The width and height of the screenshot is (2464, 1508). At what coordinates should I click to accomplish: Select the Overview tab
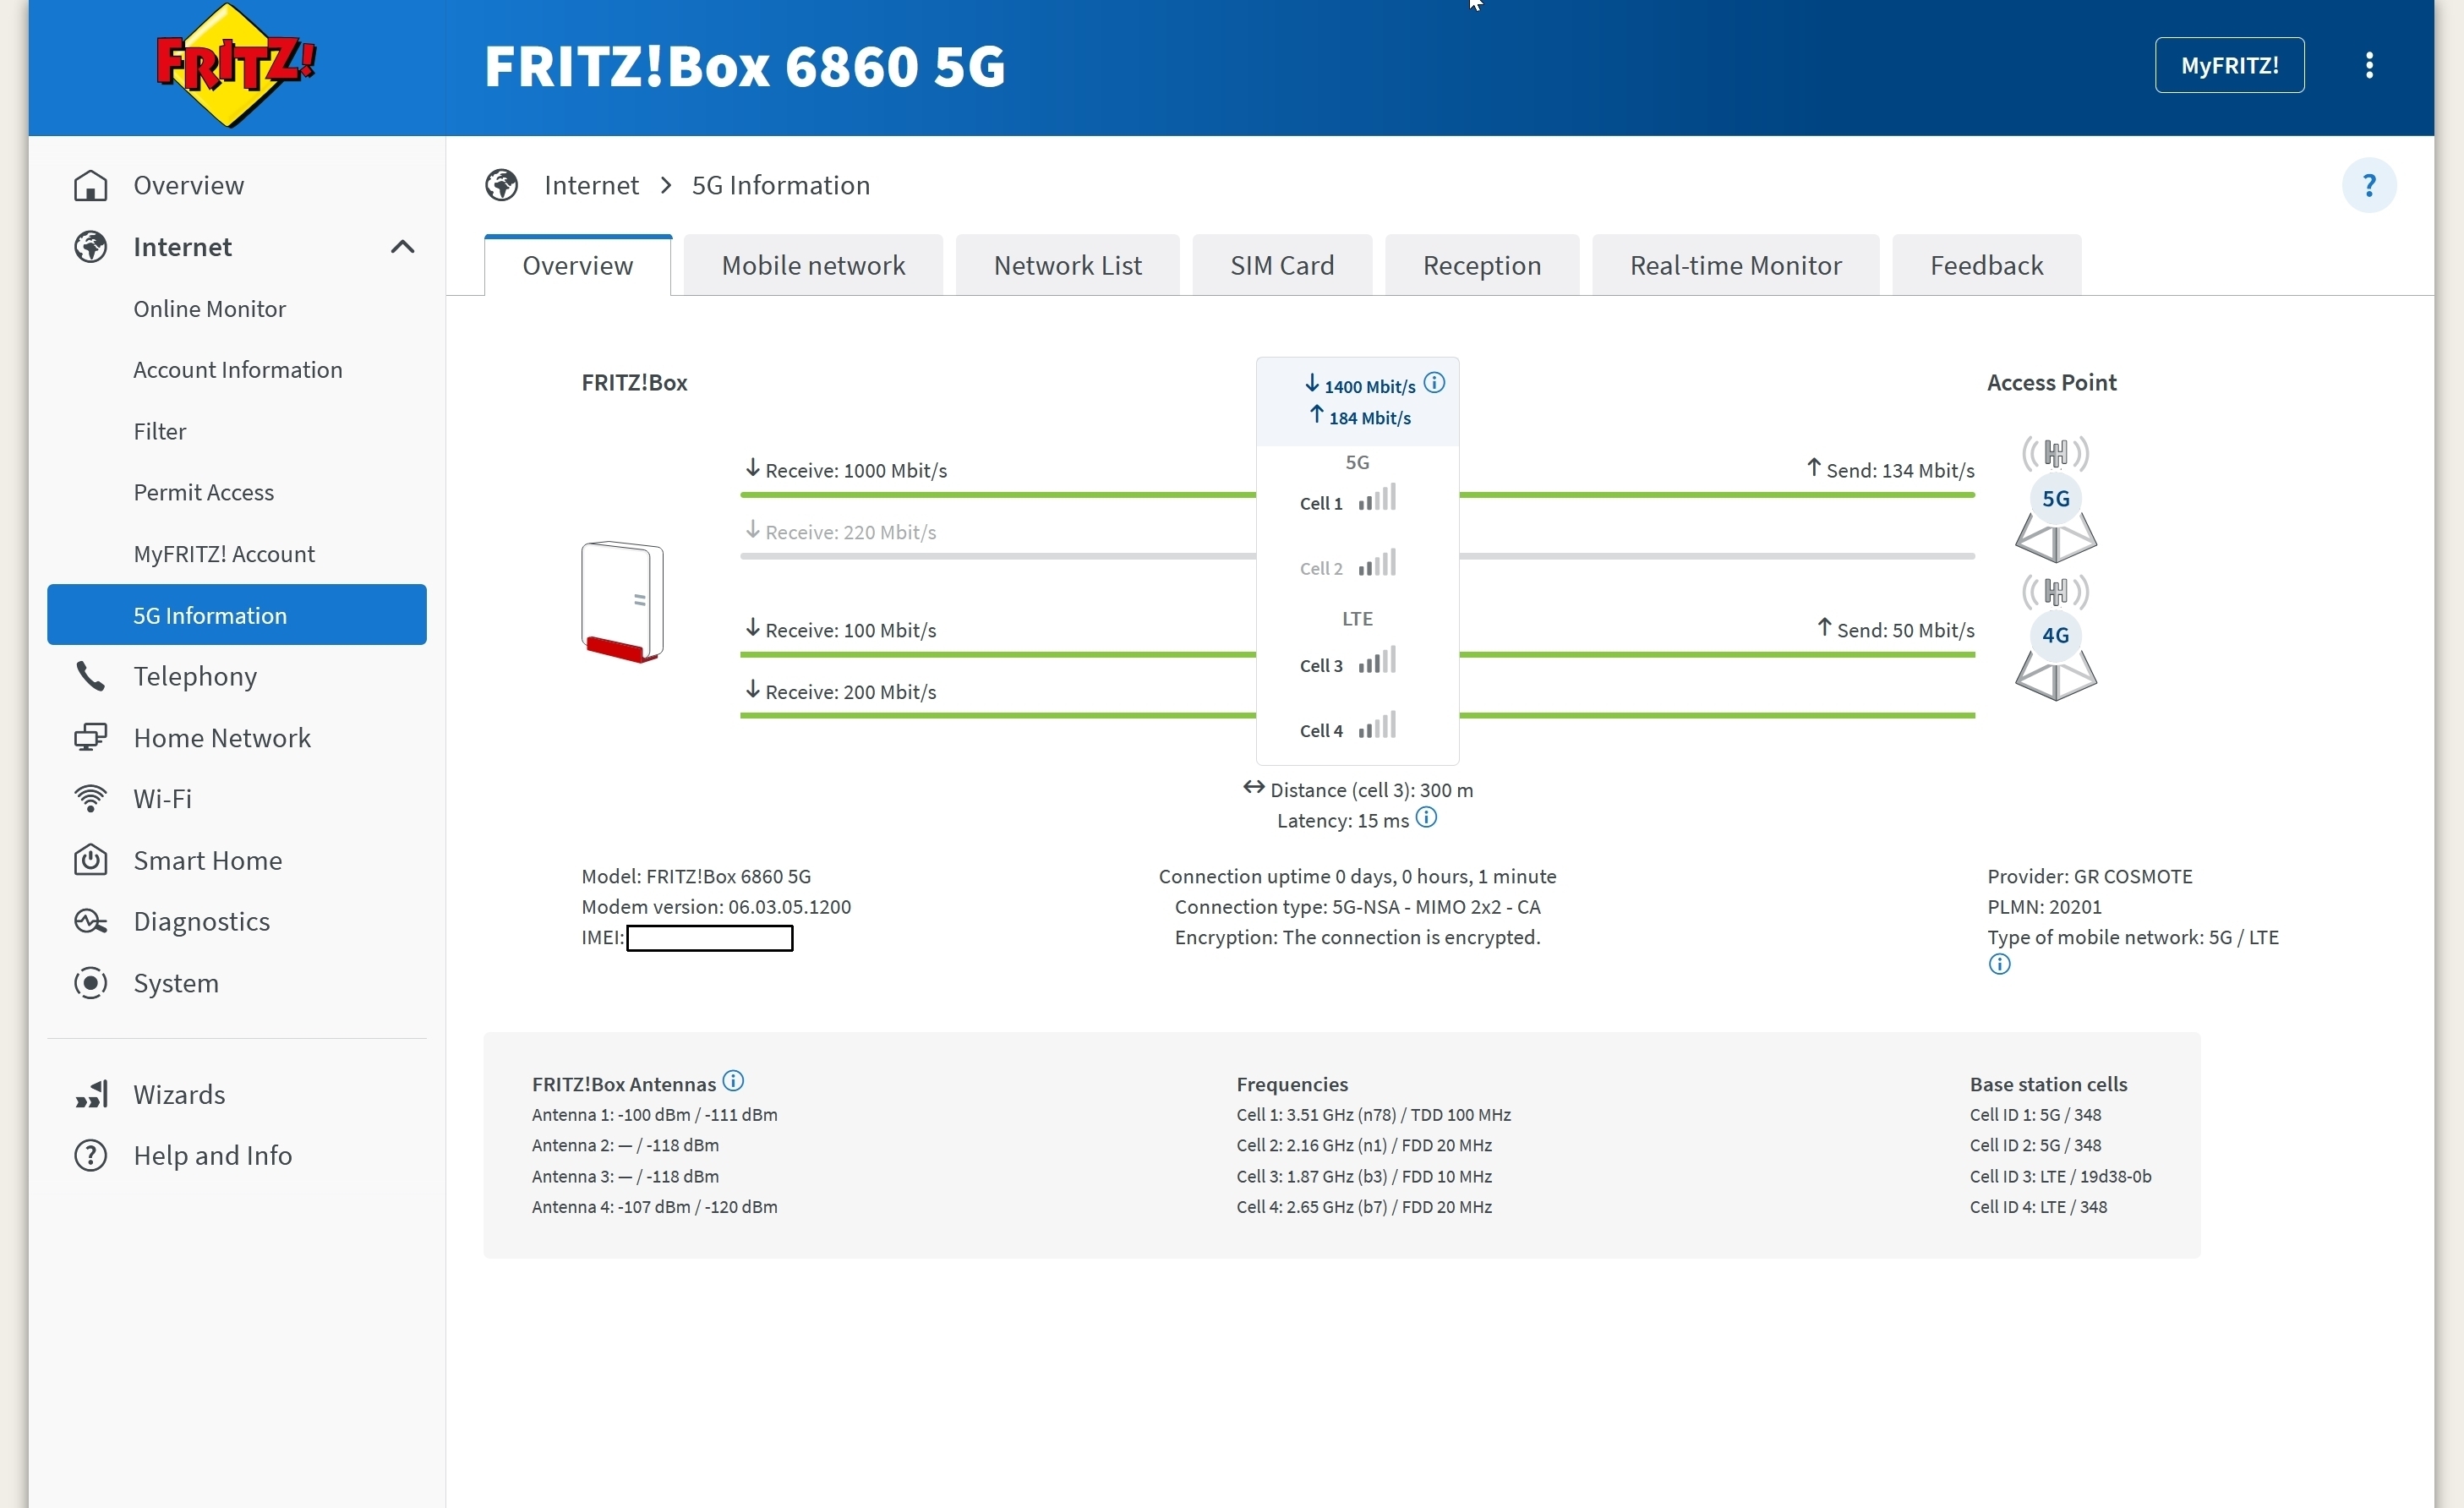point(578,265)
